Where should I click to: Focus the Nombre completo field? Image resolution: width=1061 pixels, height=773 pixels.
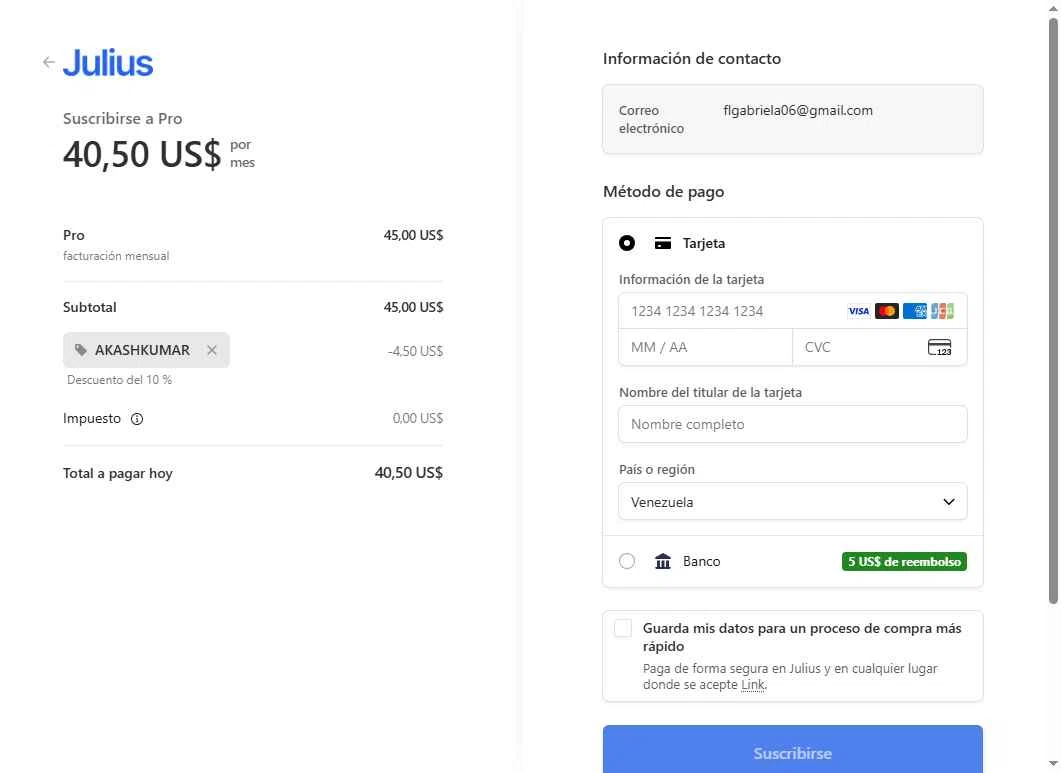click(x=792, y=424)
